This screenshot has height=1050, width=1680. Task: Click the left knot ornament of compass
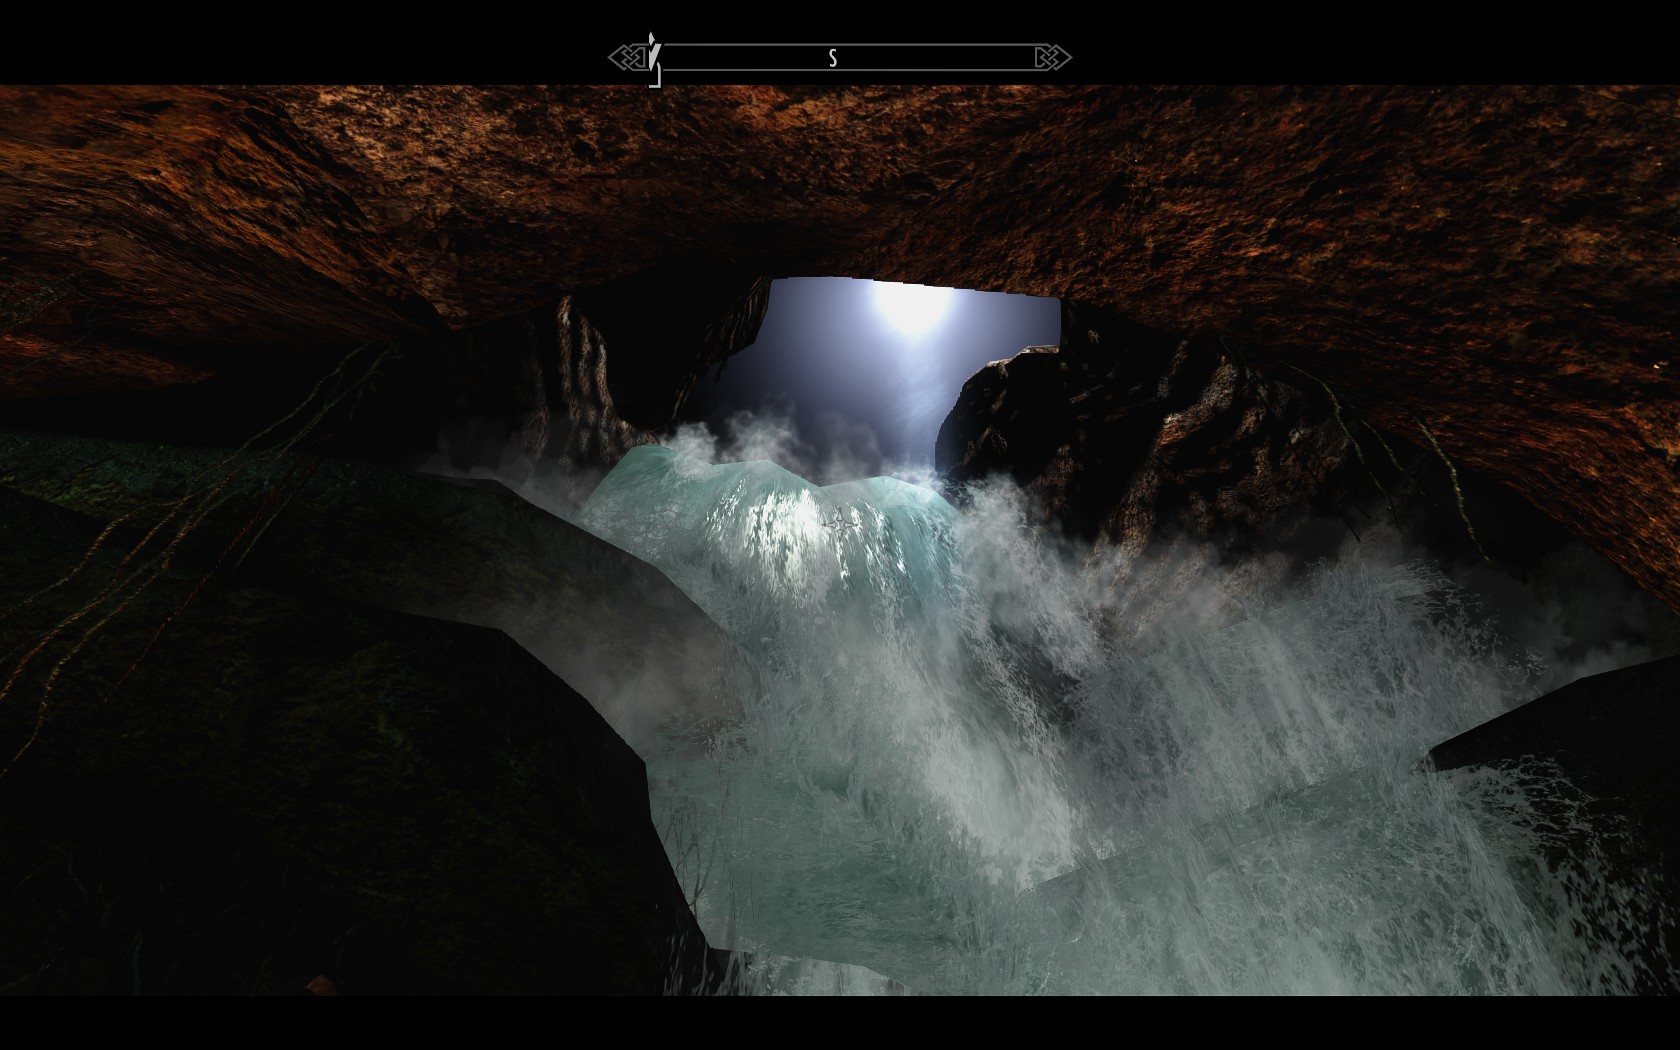[626, 57]
